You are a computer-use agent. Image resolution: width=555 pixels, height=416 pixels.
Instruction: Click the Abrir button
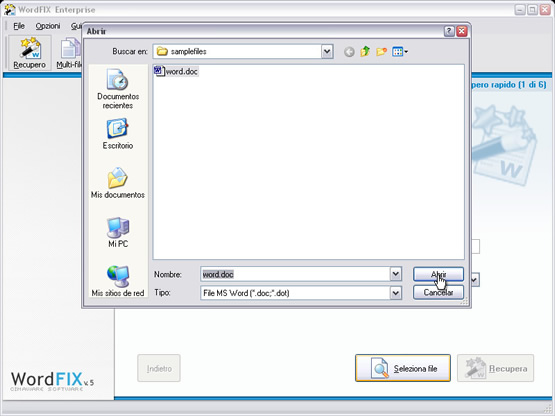pyautogui.click(x=438, y=274)
